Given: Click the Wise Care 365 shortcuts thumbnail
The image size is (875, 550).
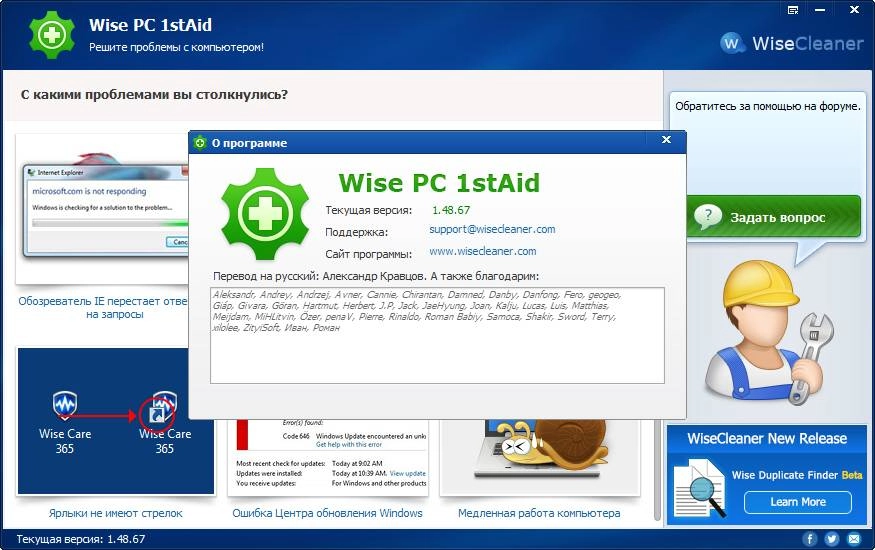Looking at the screenshot, I should (x=116, y=421).
